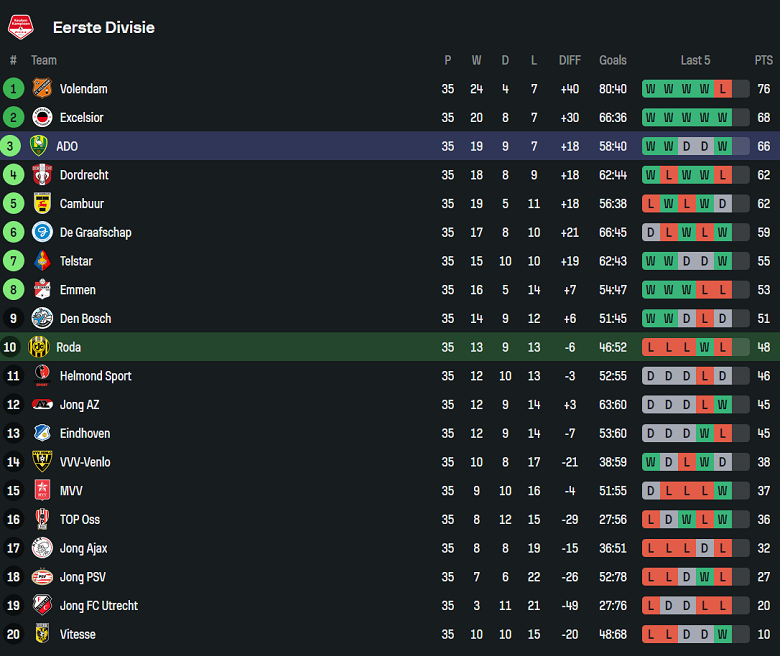The width and height of the screenshot is (780, 656).
Task: Click Volendam's last-five red L result
Action: (x=723, y=89)
